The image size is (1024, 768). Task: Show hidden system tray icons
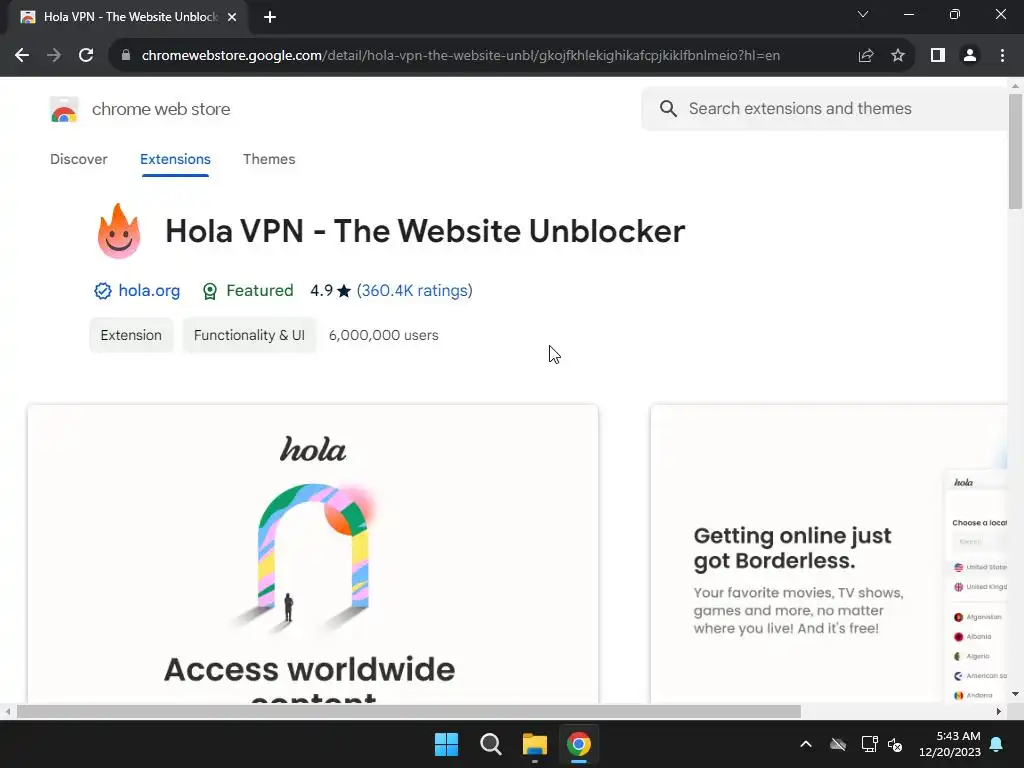806,744
